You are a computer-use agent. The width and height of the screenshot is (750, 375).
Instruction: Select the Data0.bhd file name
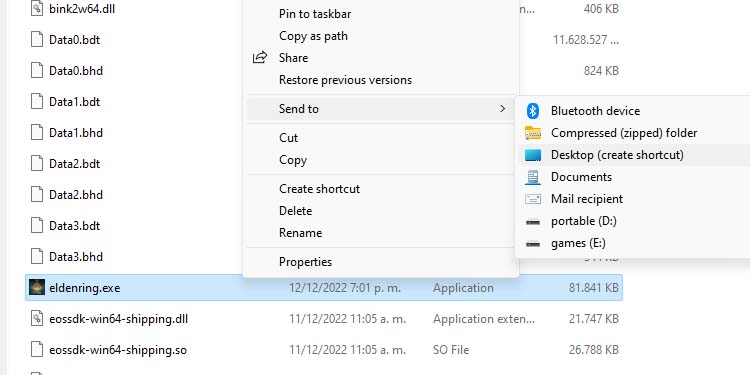[76, 71]
